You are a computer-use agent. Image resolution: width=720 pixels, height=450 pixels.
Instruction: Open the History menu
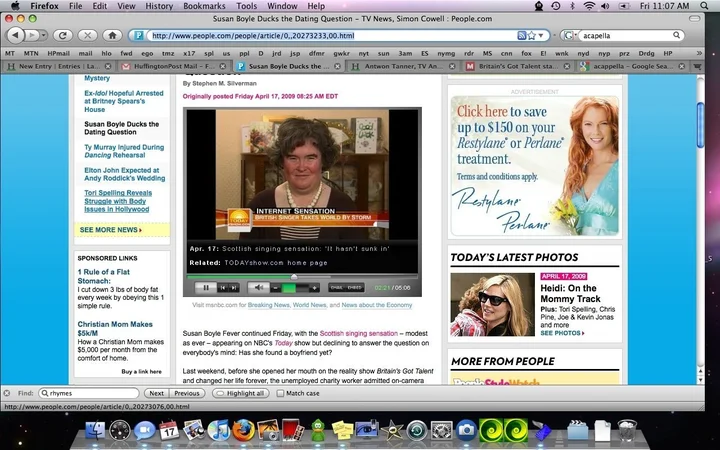[159, 6]
